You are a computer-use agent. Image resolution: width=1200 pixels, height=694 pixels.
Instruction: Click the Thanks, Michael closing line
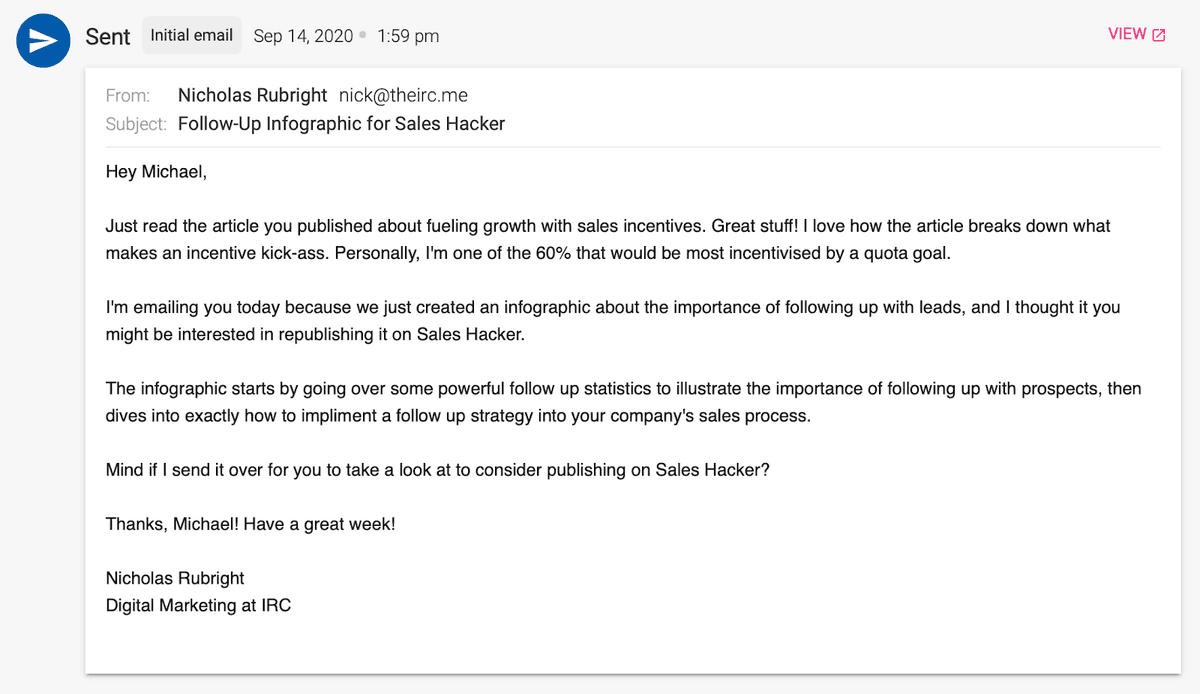click(x=250, y=523)
